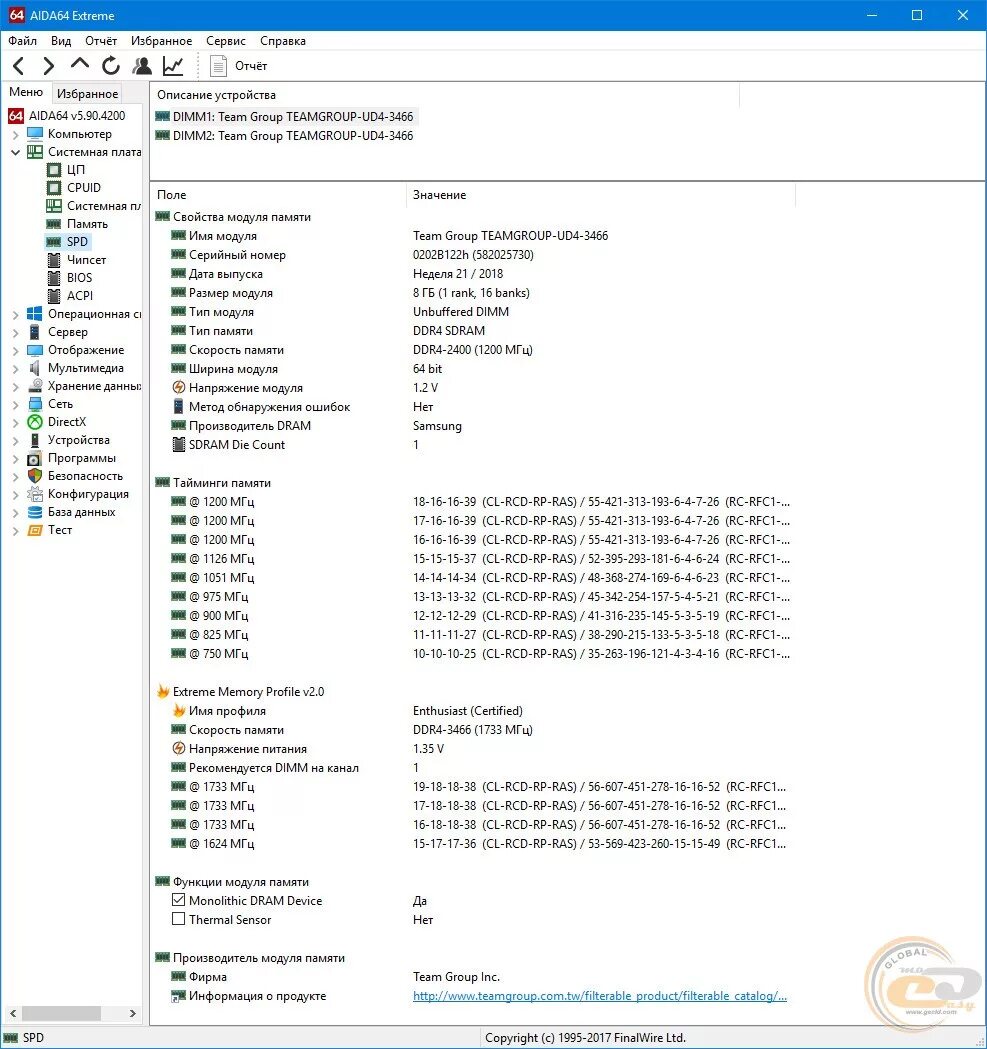Click the Операционная система Windows icon

(35, 314)
